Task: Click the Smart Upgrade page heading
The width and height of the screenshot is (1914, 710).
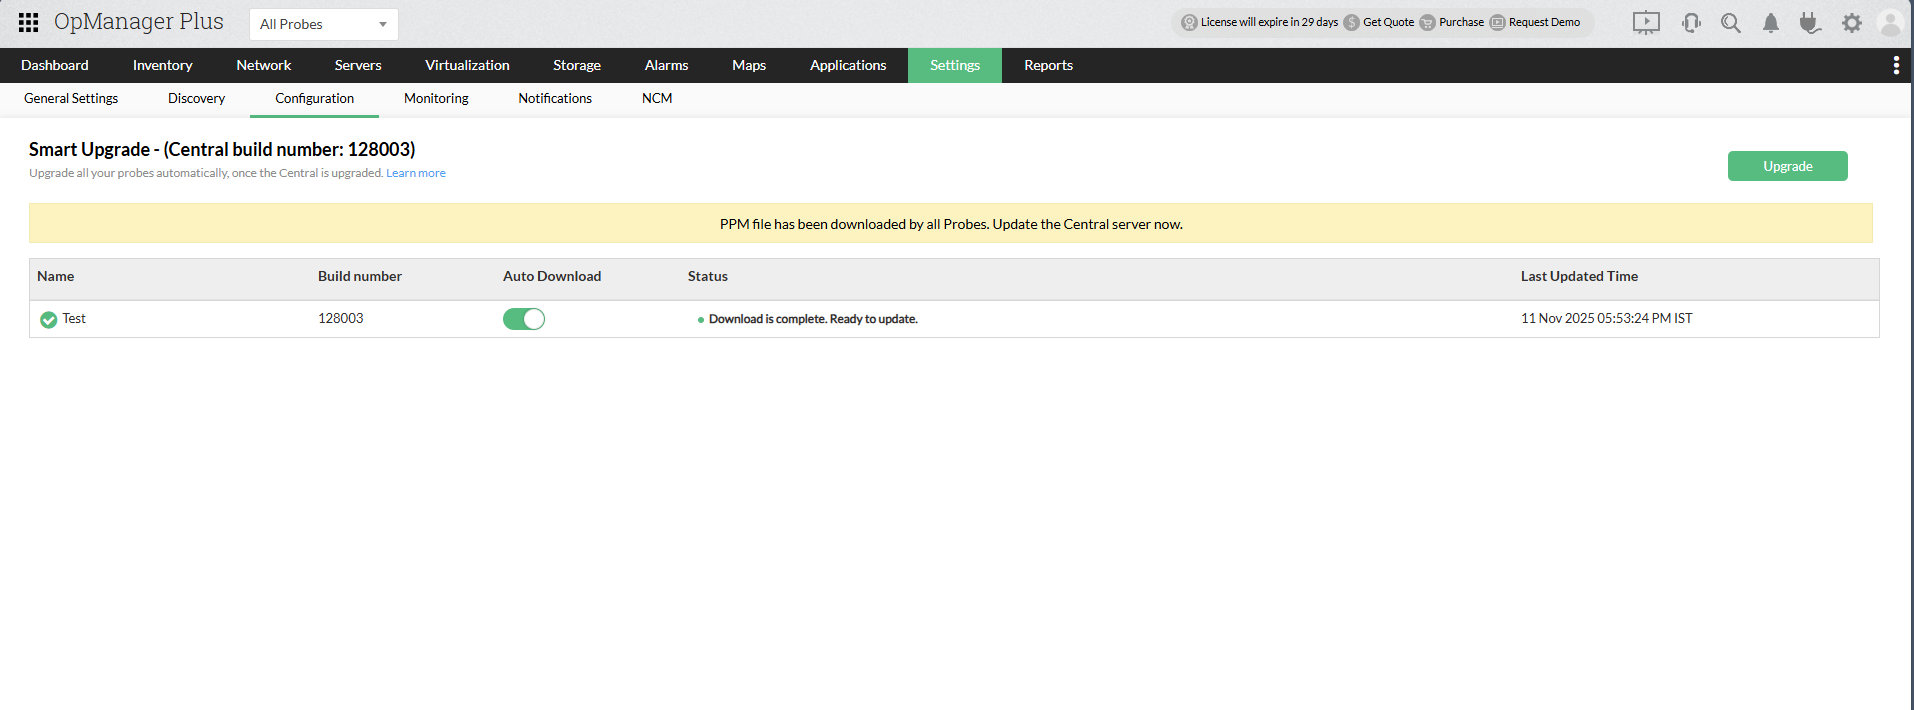Action: coord(222,149)
